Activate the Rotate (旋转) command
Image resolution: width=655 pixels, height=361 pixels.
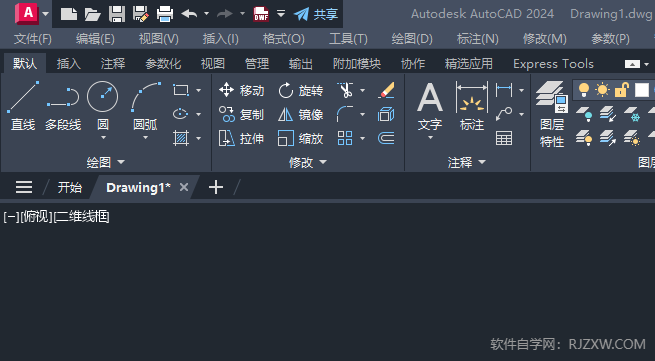coord(300,90)
